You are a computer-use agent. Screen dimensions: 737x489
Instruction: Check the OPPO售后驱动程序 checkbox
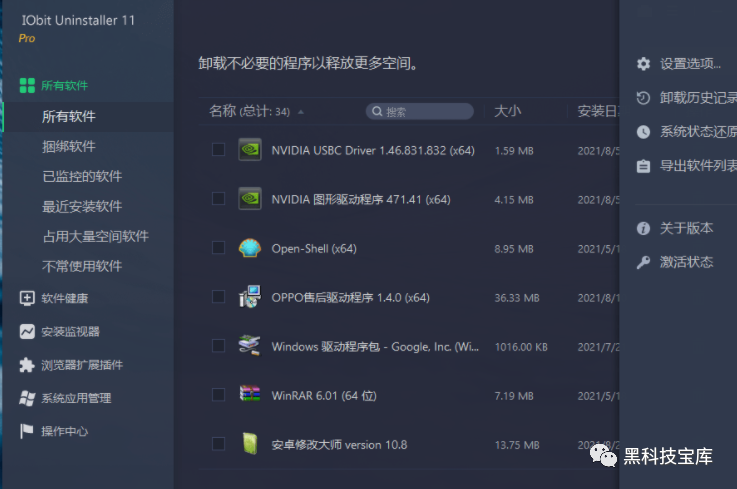(x=218, y=297)
